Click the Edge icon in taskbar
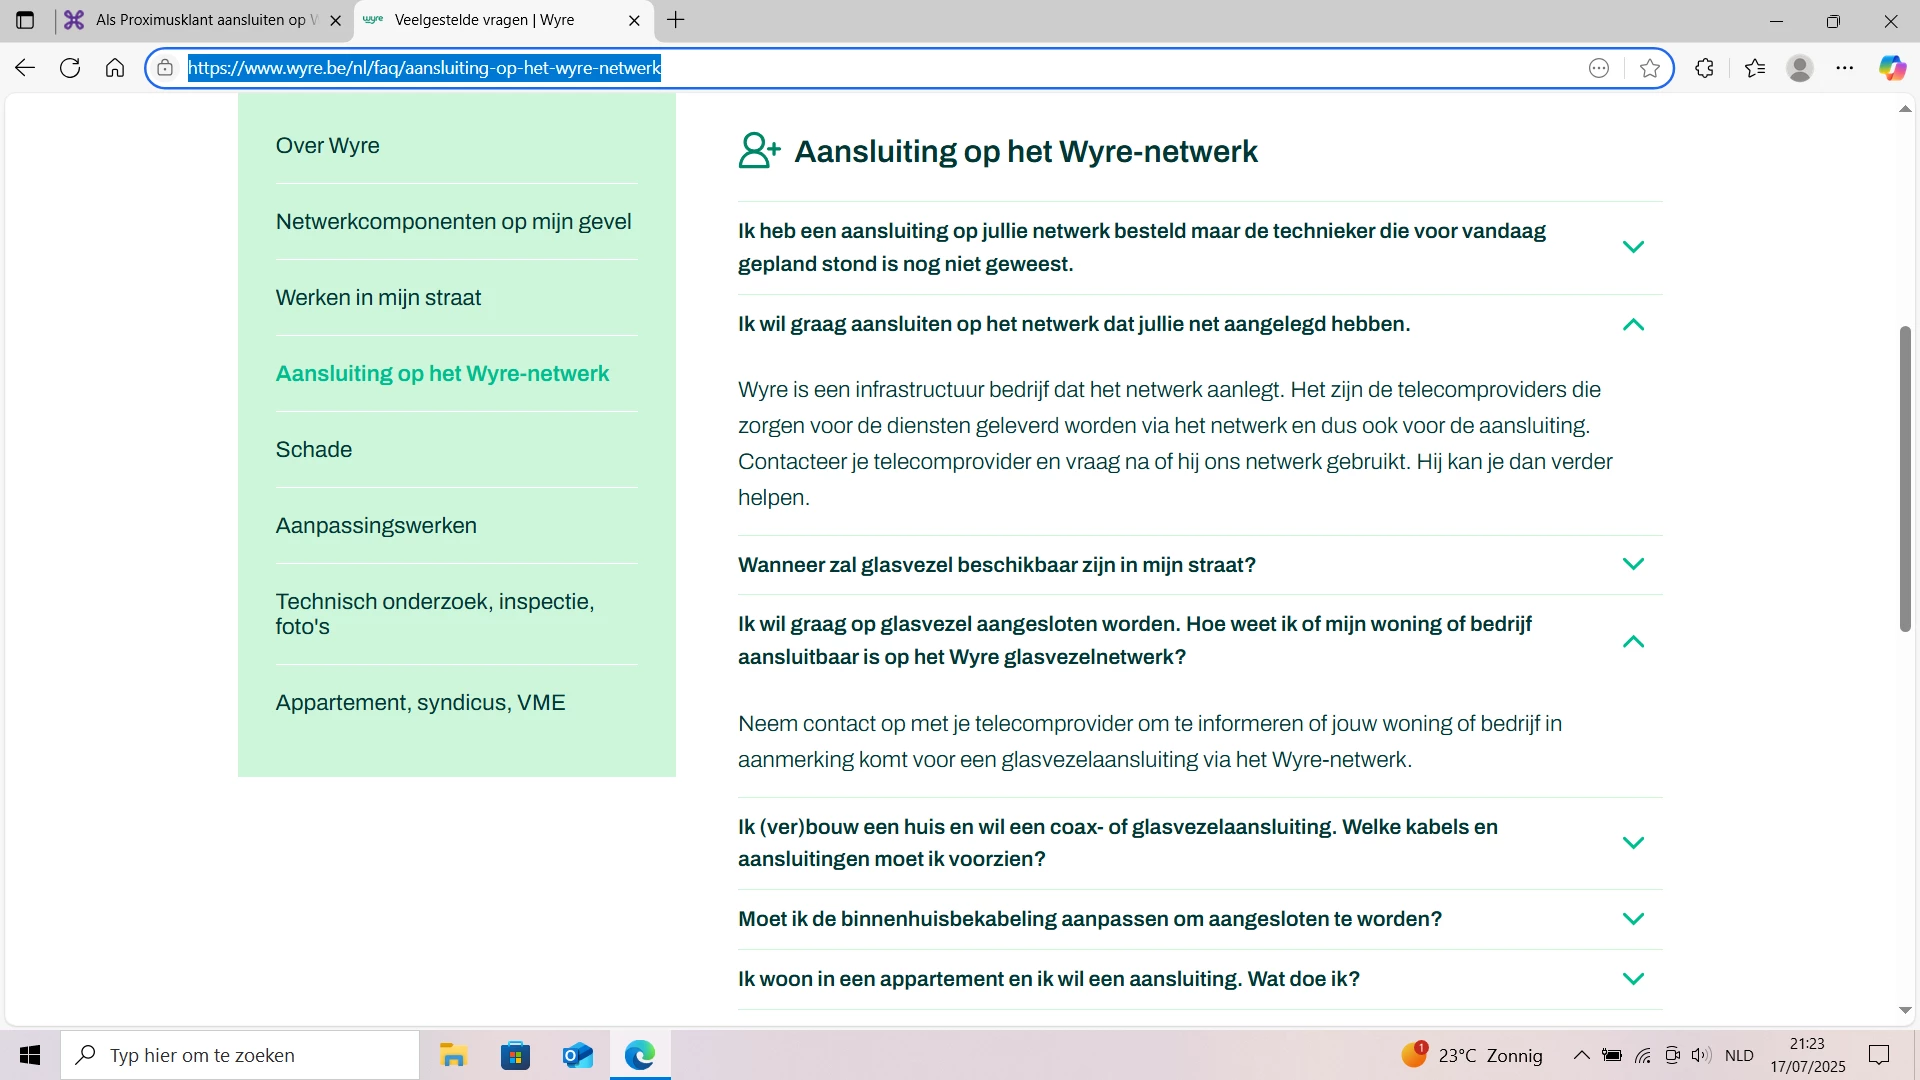The width and height of the screenshot is (1920, 1080). [640, 1055]
